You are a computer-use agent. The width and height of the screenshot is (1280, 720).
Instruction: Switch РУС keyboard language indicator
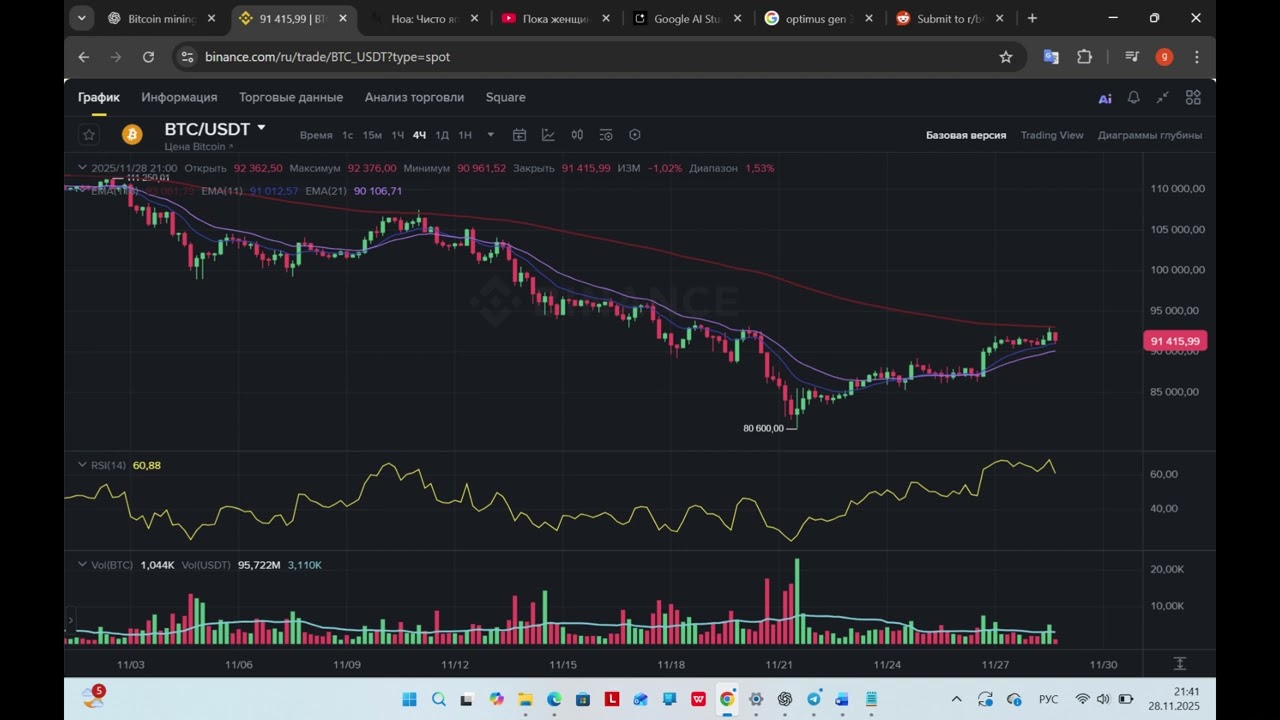pyautogui.click(x=1048, y=699)
